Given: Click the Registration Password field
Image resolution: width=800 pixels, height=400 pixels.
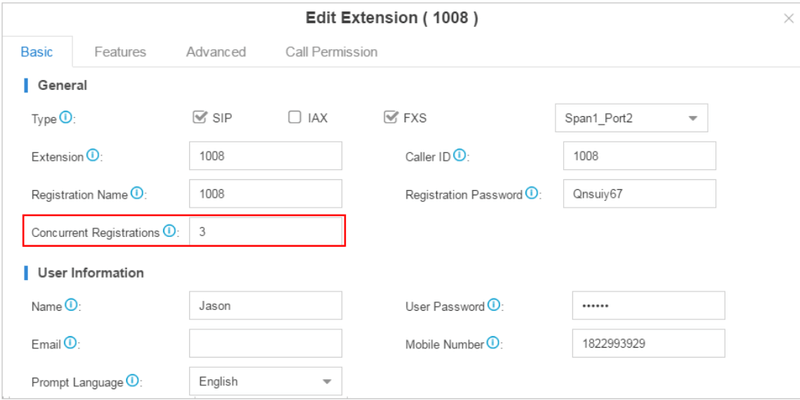Looking at the screenshot, I should point(640,193).
